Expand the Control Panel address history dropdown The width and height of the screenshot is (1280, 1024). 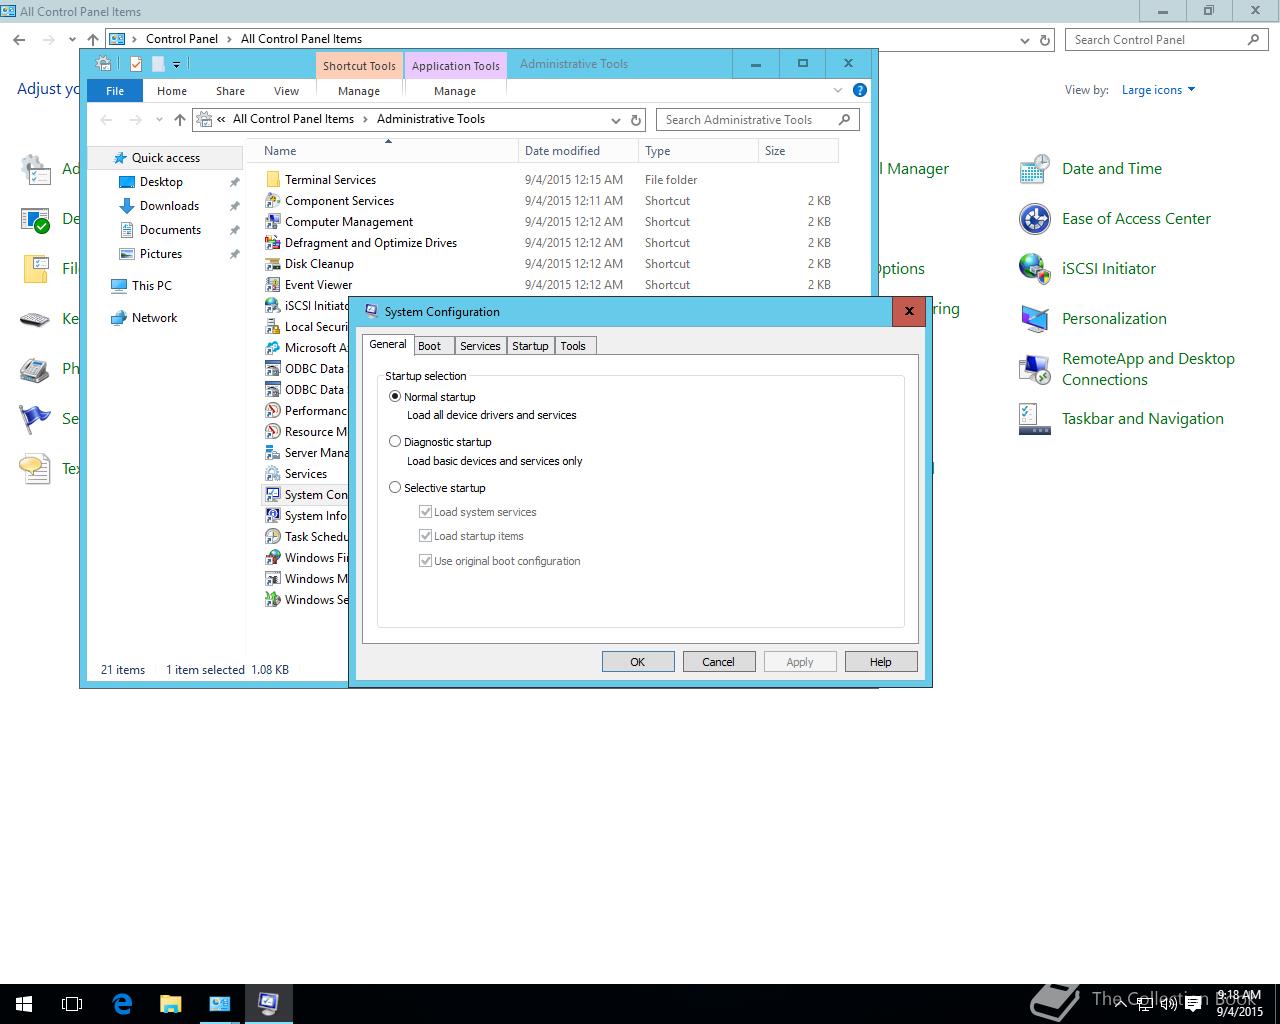(1024, 40)
